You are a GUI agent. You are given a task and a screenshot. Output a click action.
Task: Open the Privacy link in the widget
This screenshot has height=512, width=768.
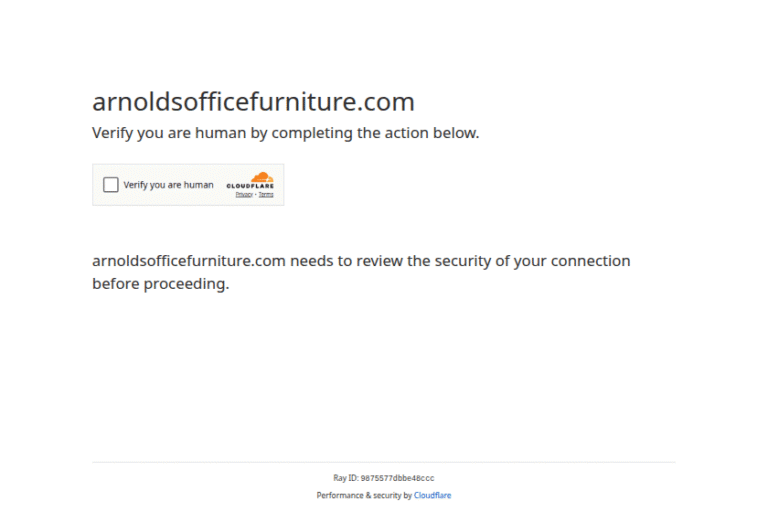pos(243,195)
